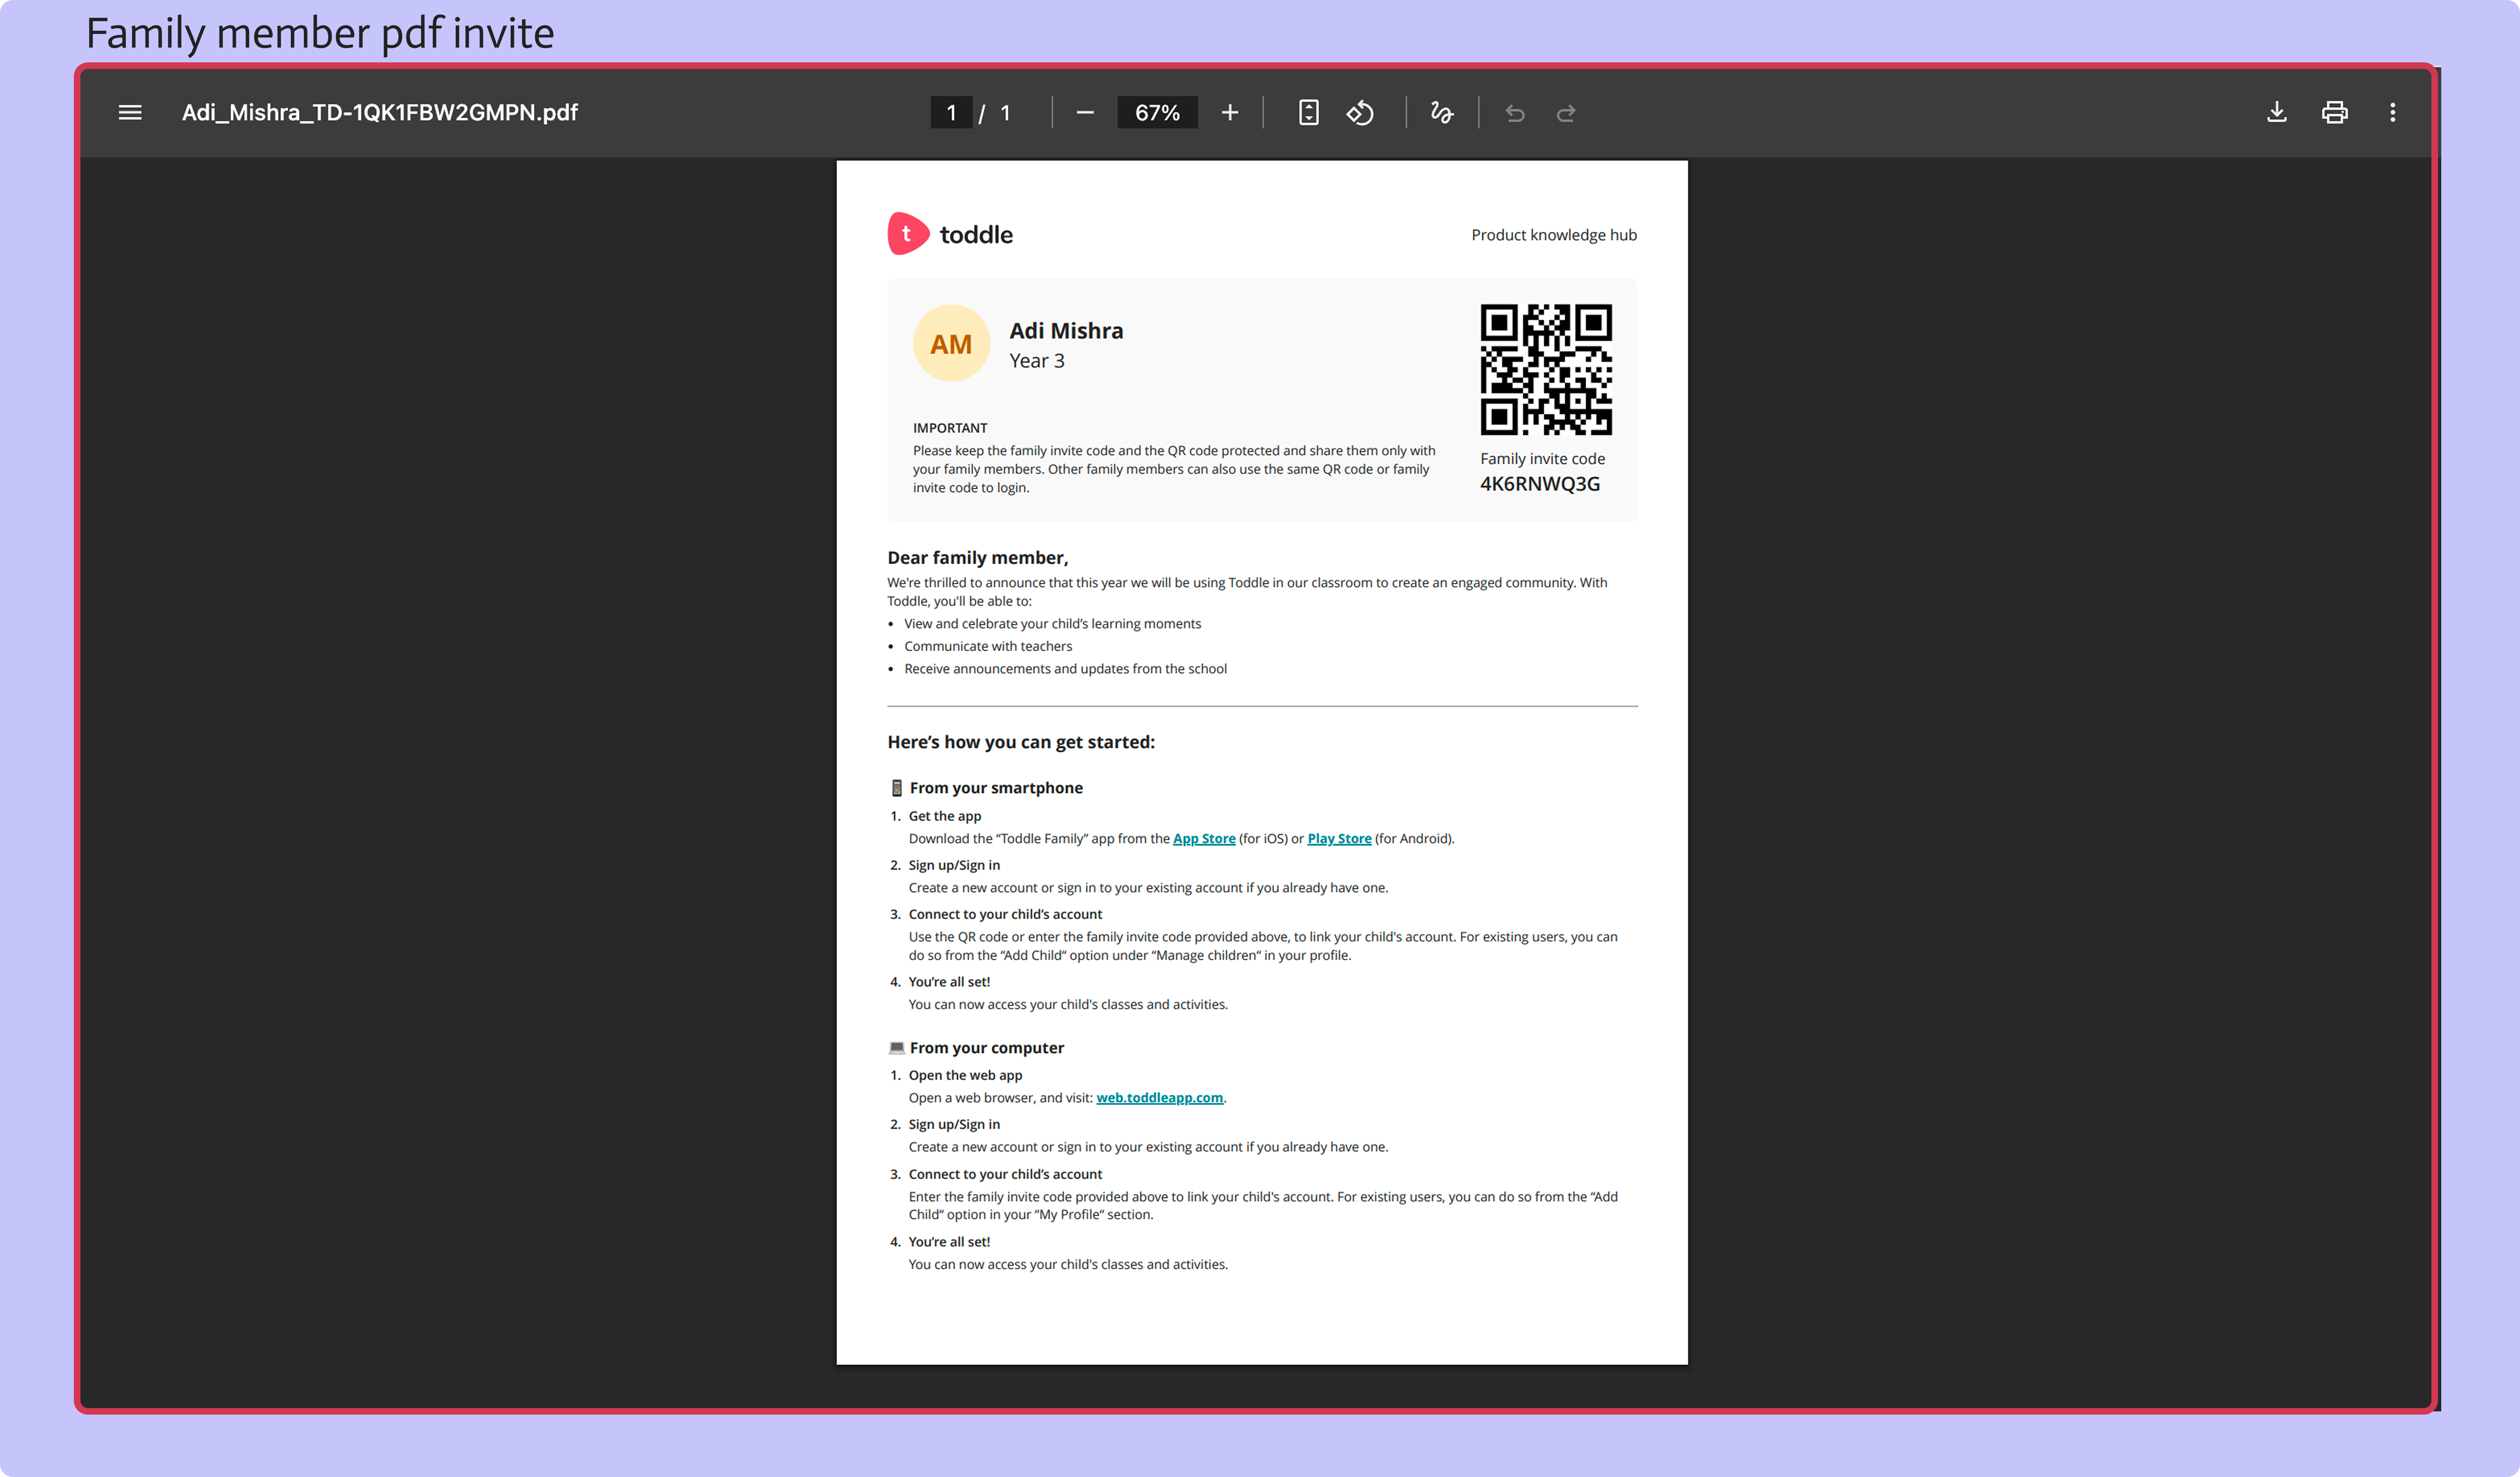Screen dimensions: 2520x1477
Task: Click the 'Year 3' label
Action: (x=1037, y=361)
